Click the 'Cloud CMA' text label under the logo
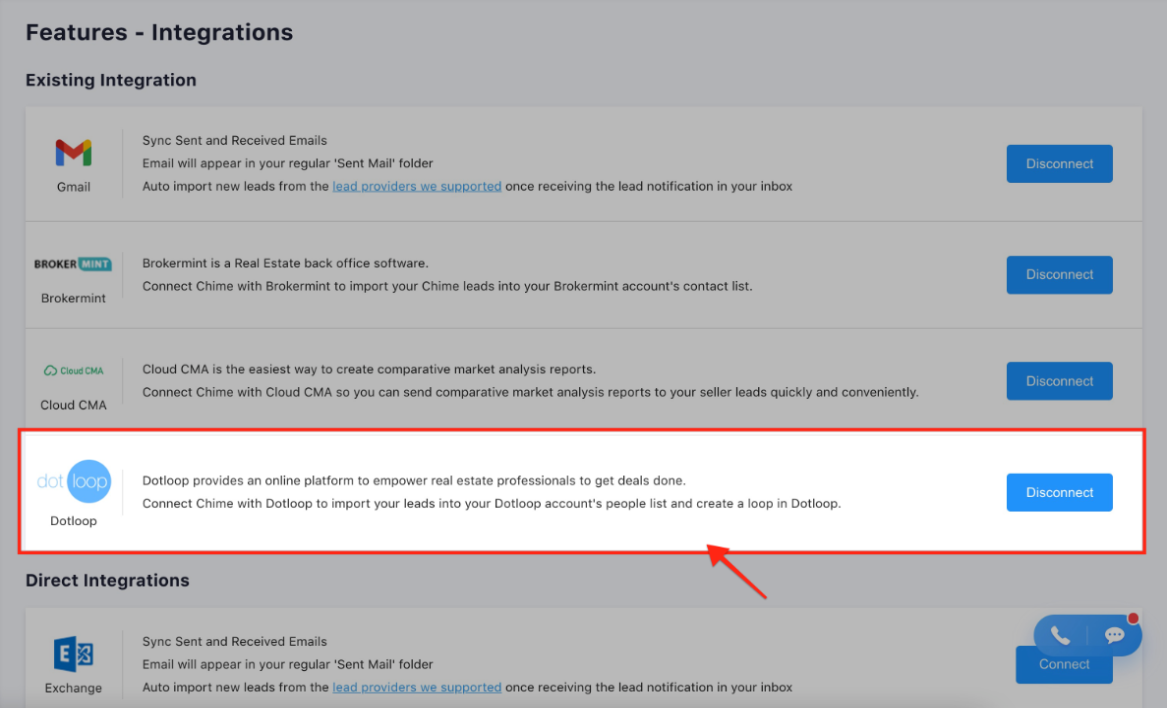 point(73,405)
